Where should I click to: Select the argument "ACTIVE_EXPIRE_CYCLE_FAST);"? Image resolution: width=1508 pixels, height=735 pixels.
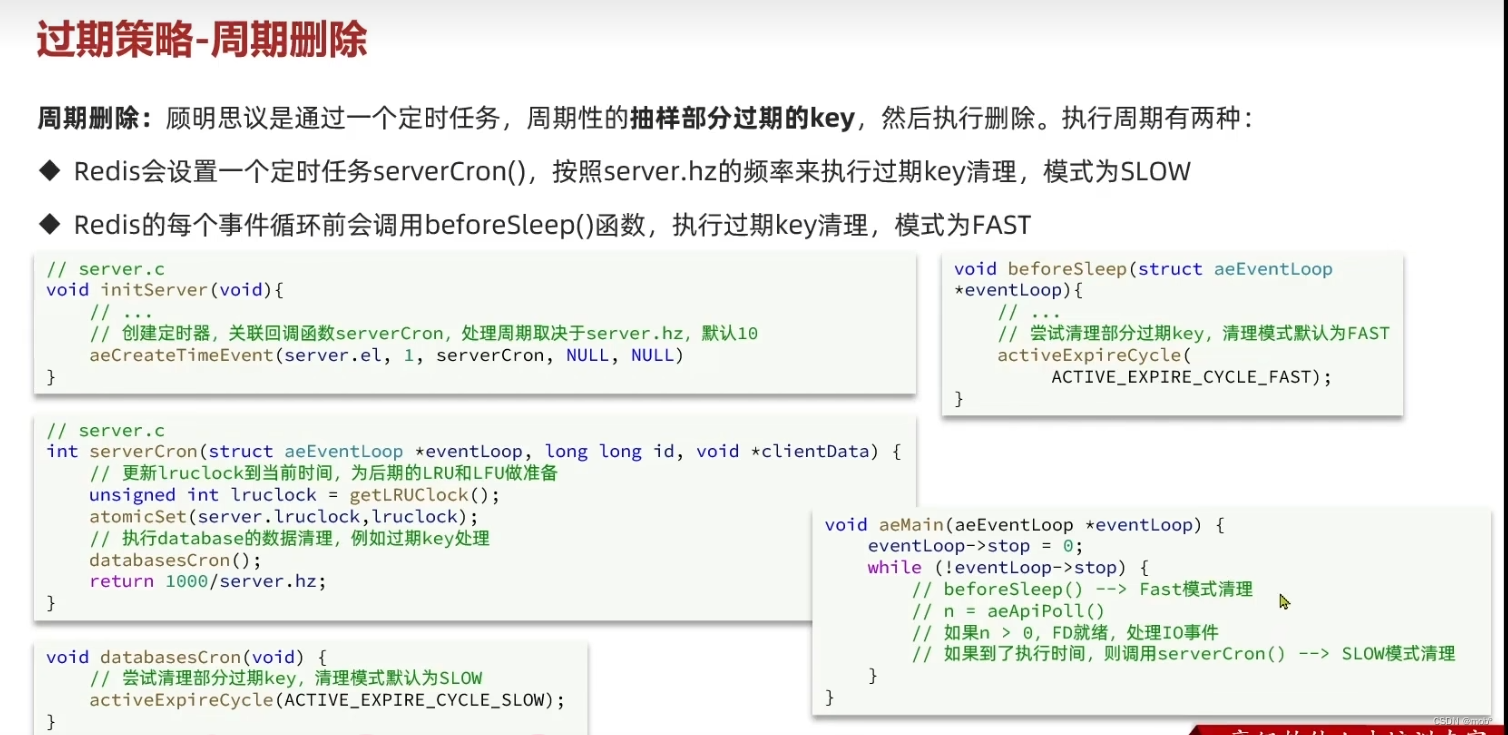1192,377
